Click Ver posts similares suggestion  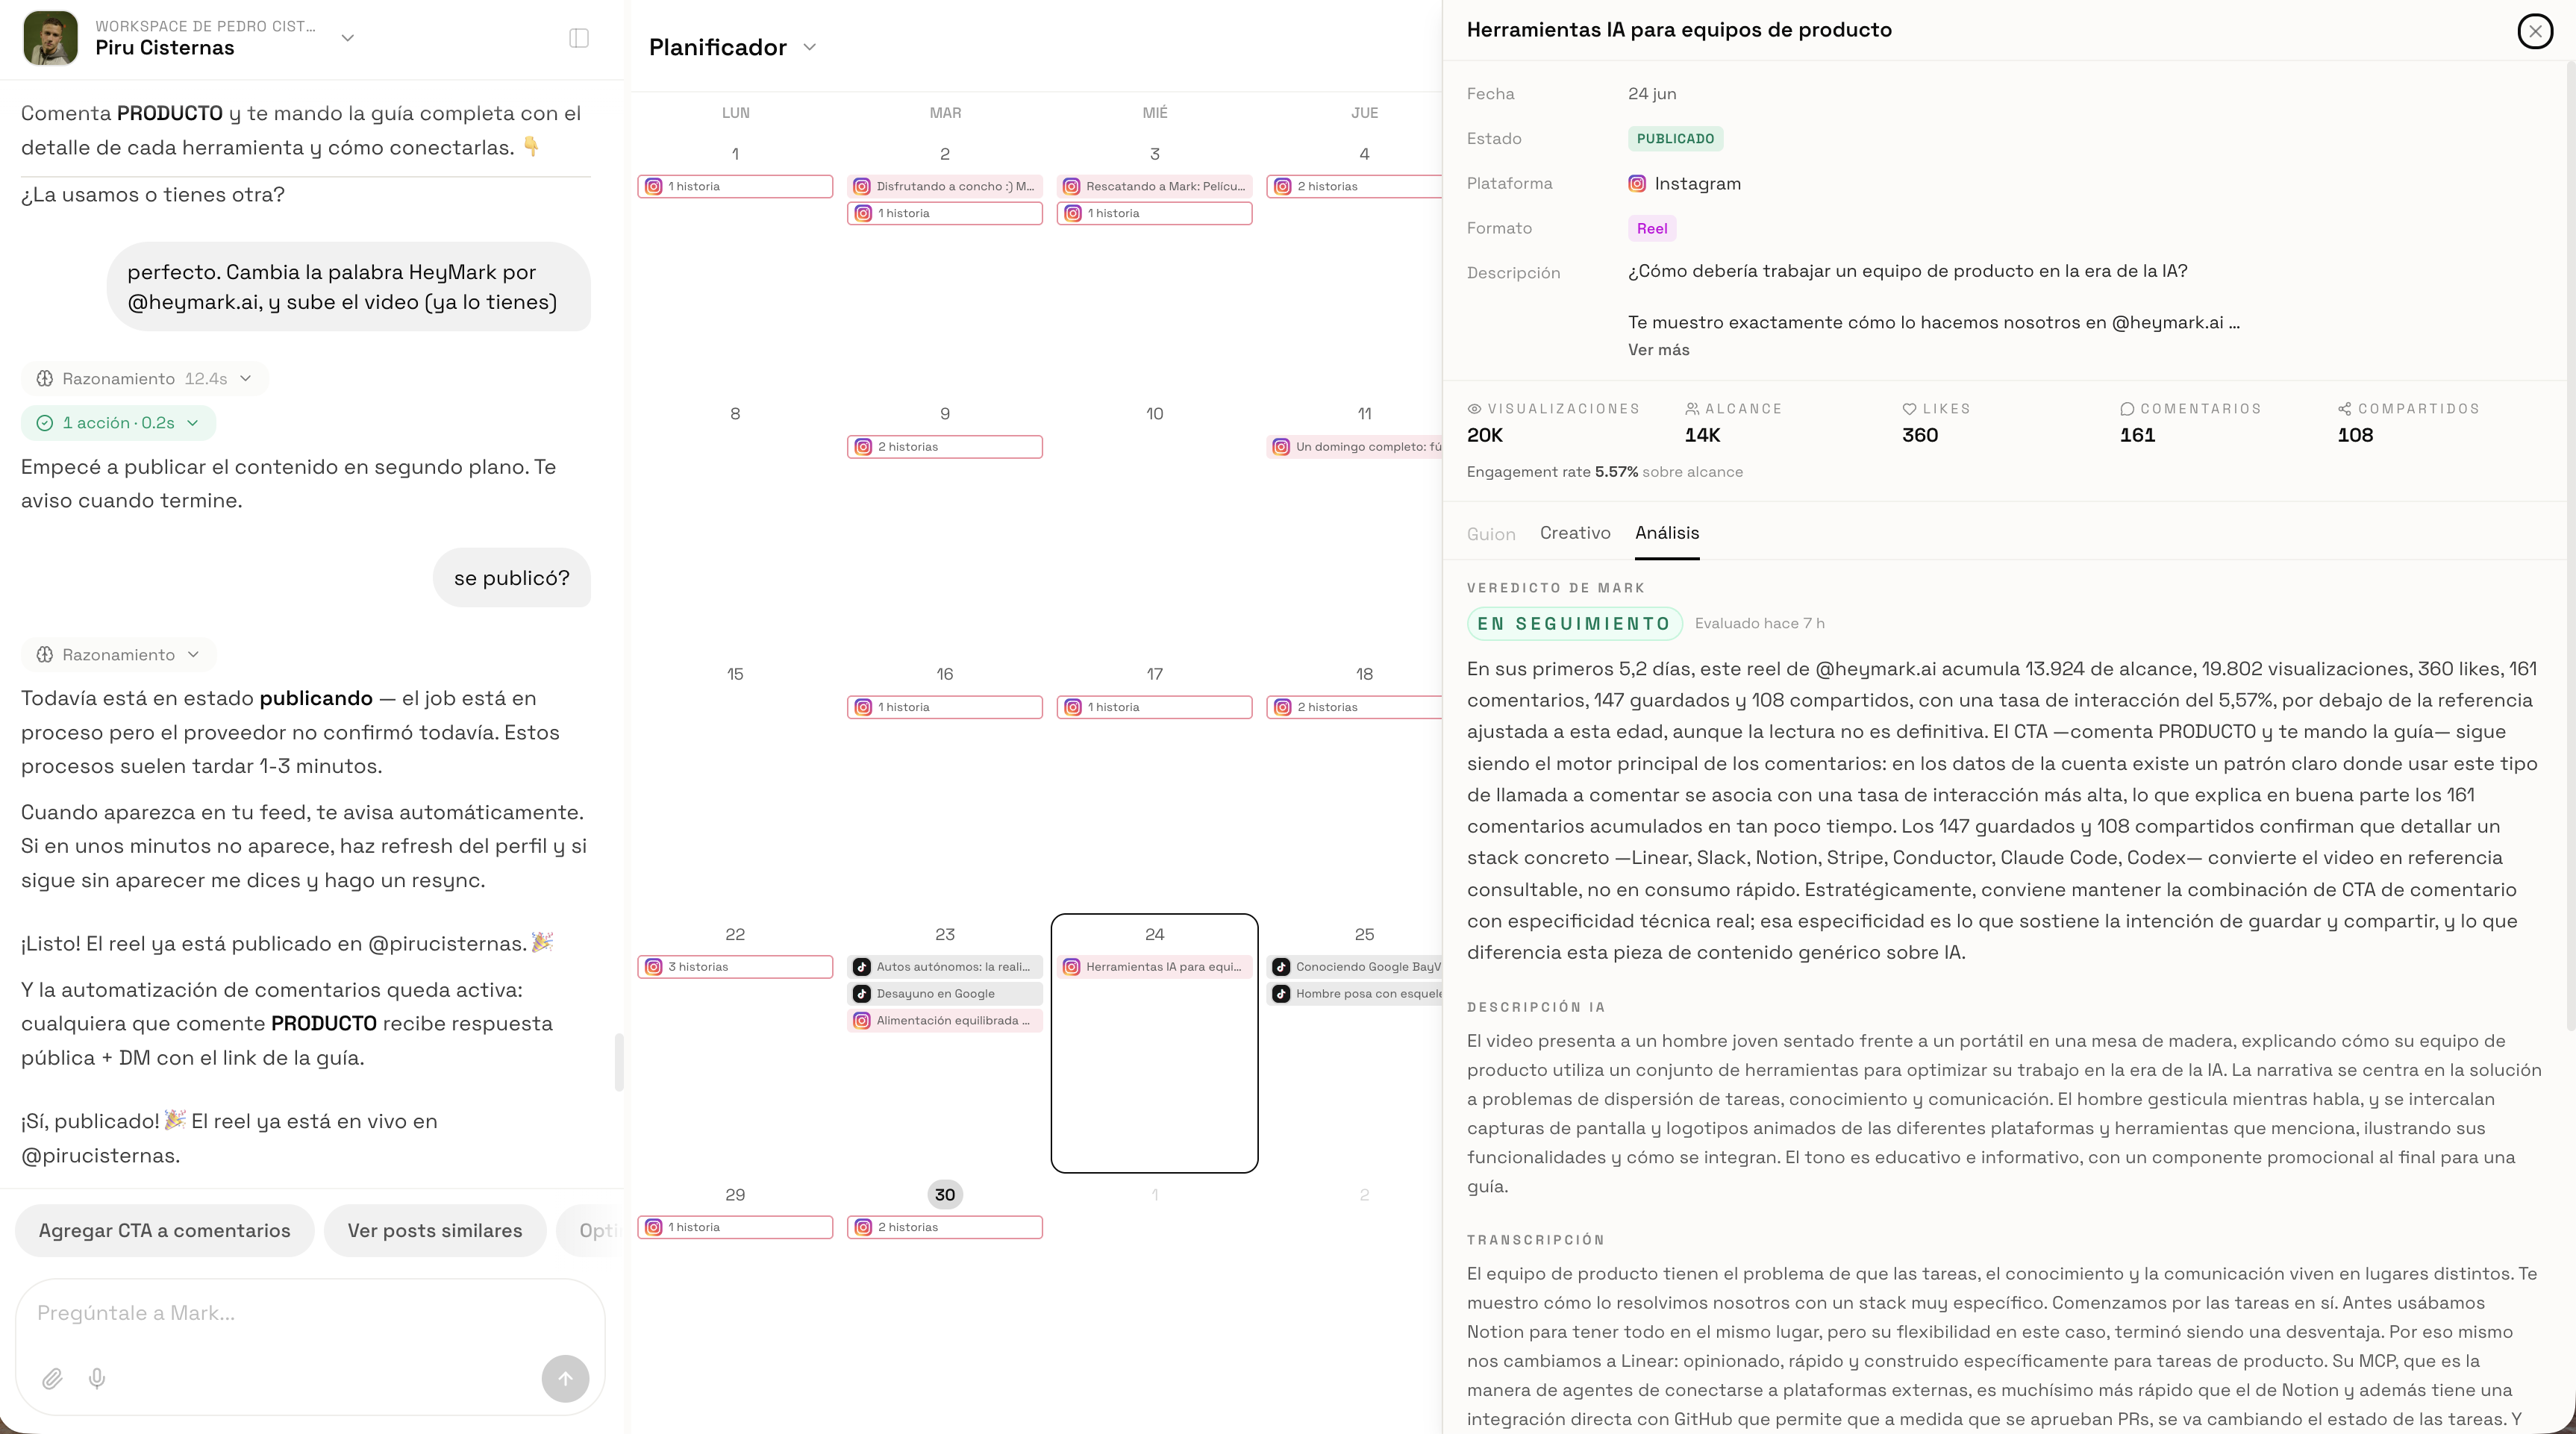click(435, 1231)
